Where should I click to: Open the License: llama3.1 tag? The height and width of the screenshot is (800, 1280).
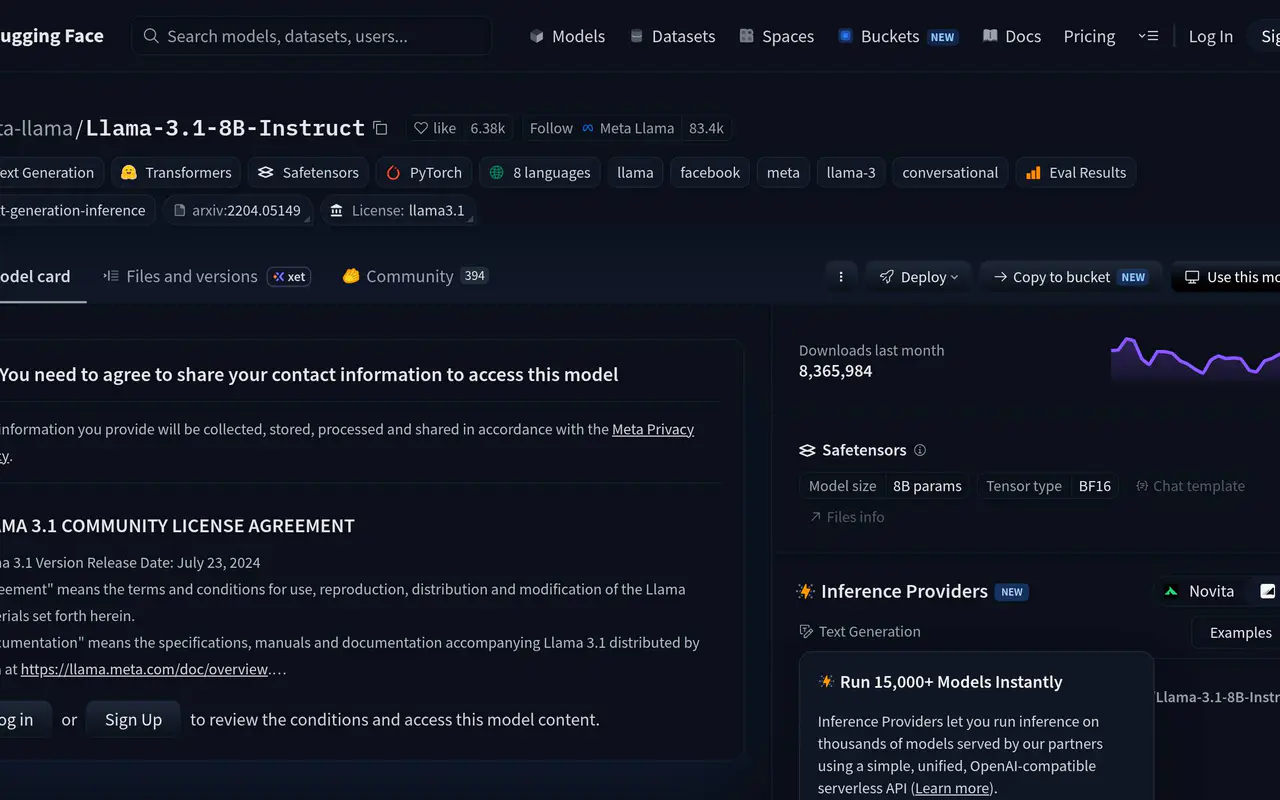[397, 210]
